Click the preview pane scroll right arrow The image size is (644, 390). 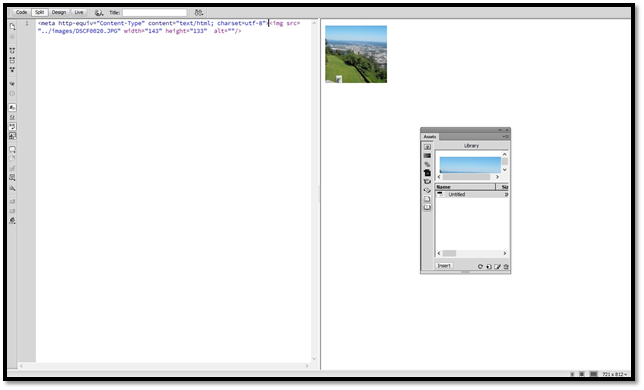coord(497,177)
